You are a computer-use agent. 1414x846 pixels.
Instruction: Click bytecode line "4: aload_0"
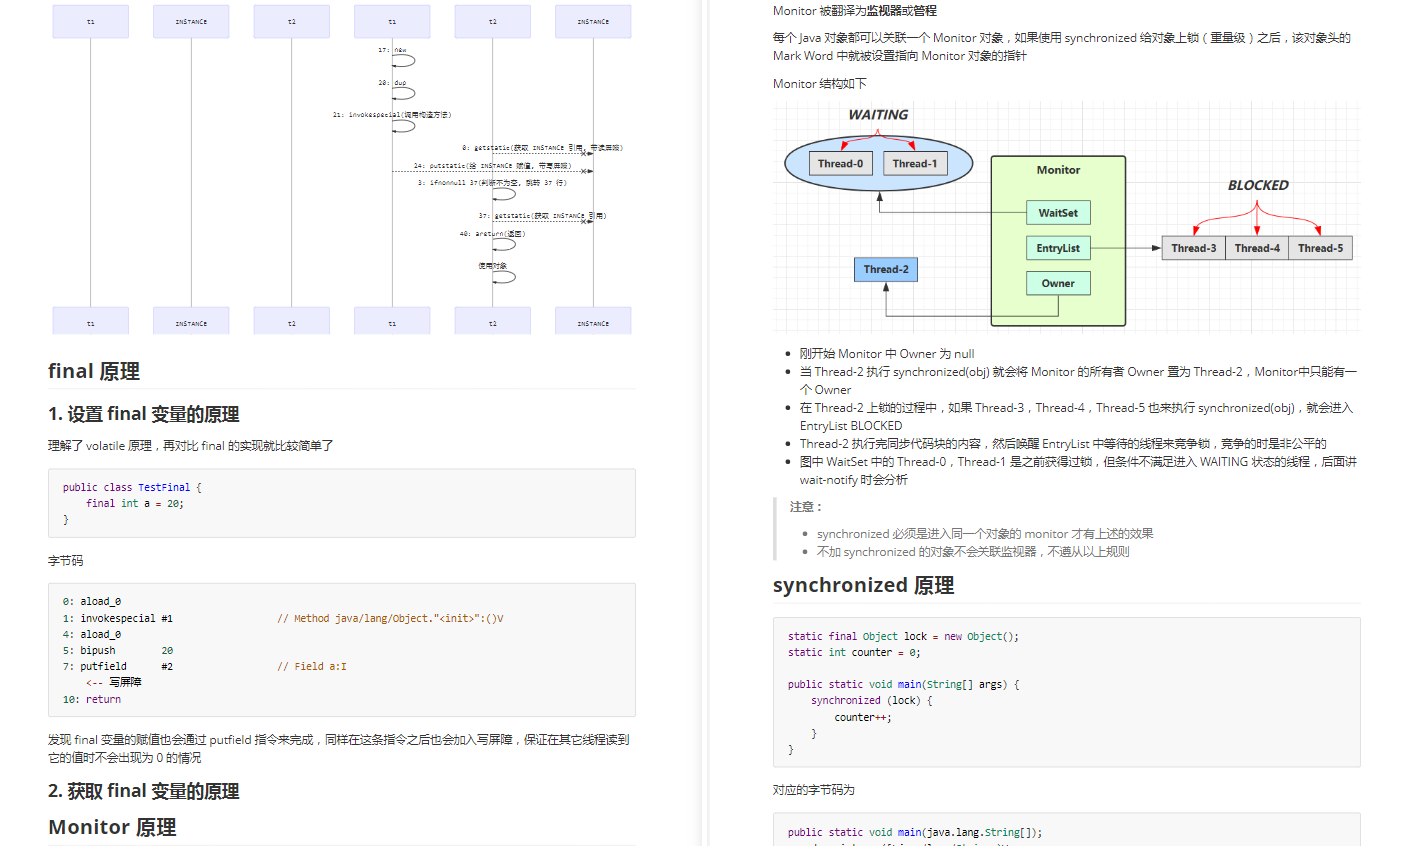pyautogui.click(x=91, y=634)
